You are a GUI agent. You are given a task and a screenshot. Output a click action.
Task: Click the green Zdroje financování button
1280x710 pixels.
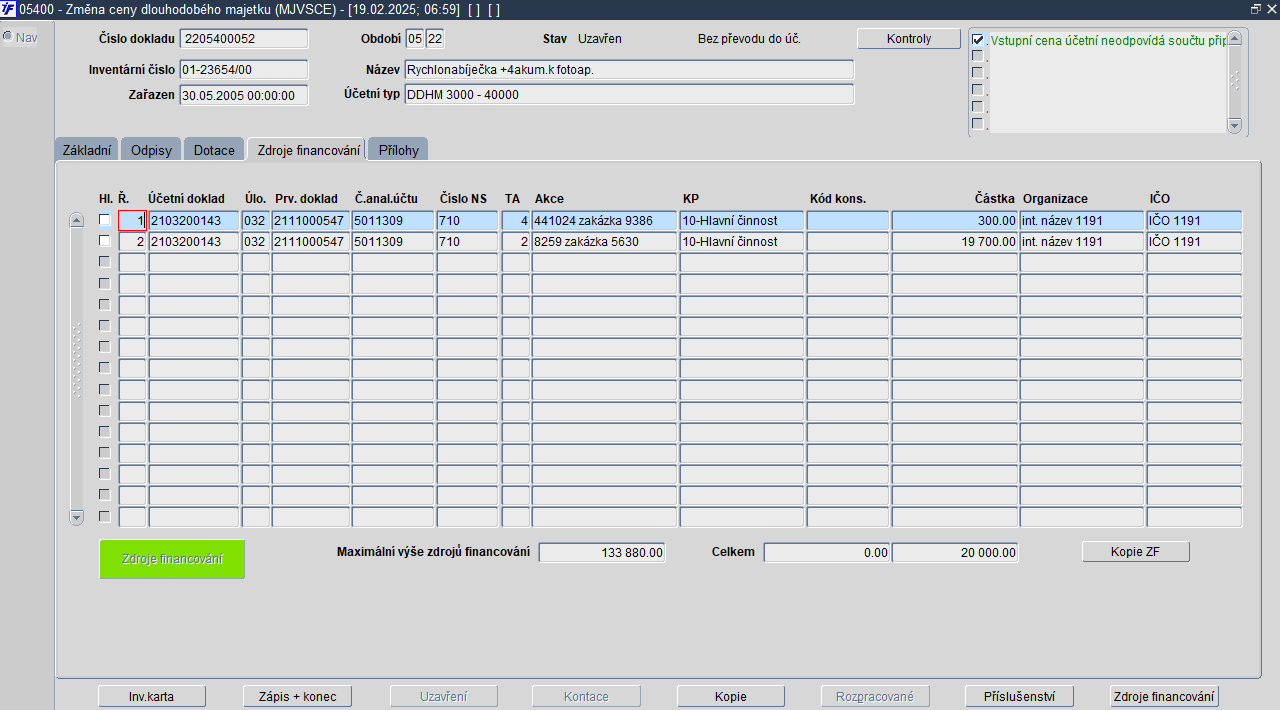coord(172,559)
